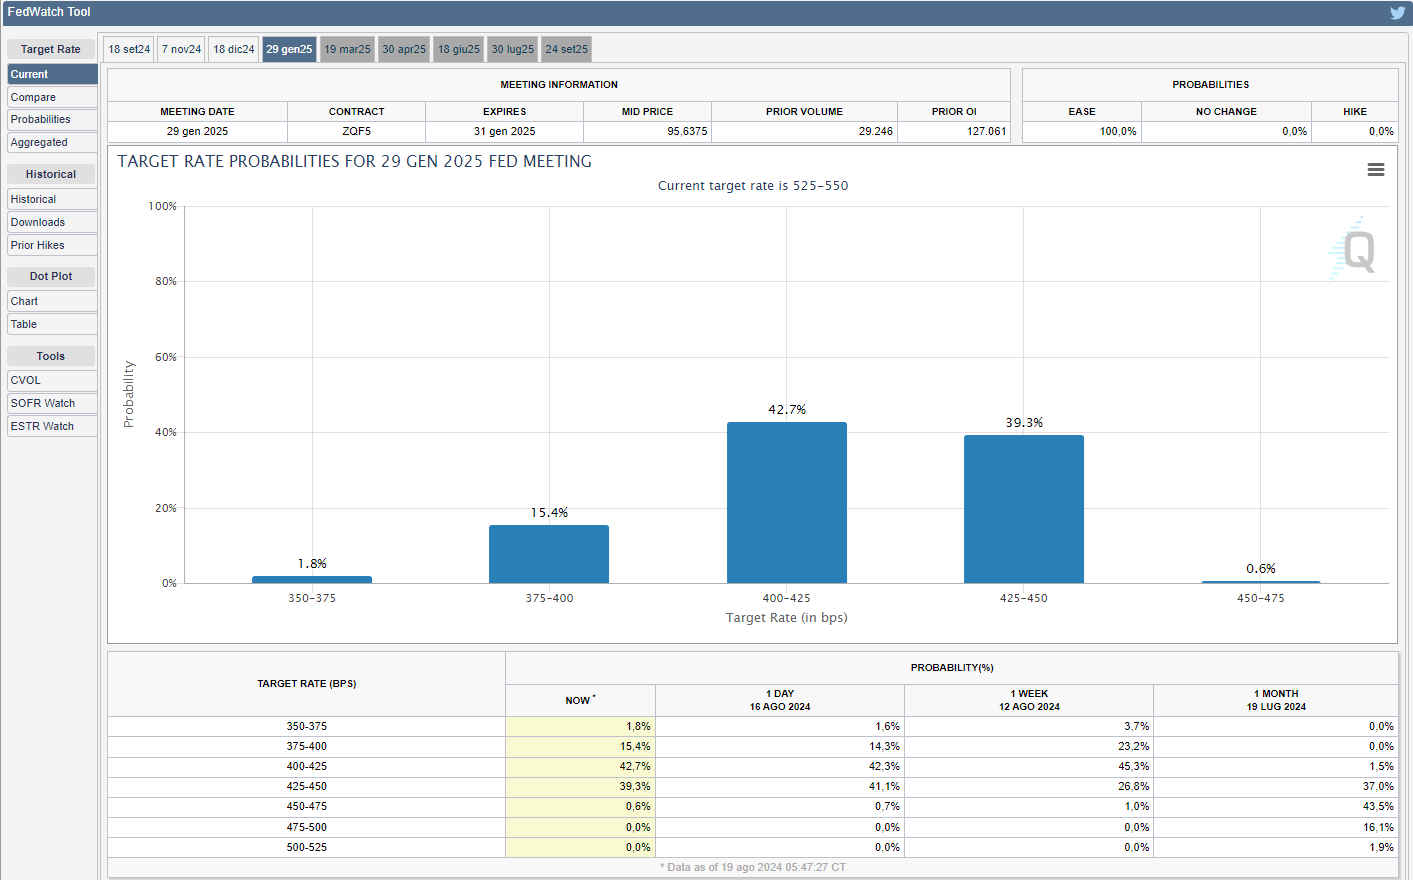Open the 18 dic24 meeting tab
The height and width of the screenshot is (880, 1413).
click(234, 49)
